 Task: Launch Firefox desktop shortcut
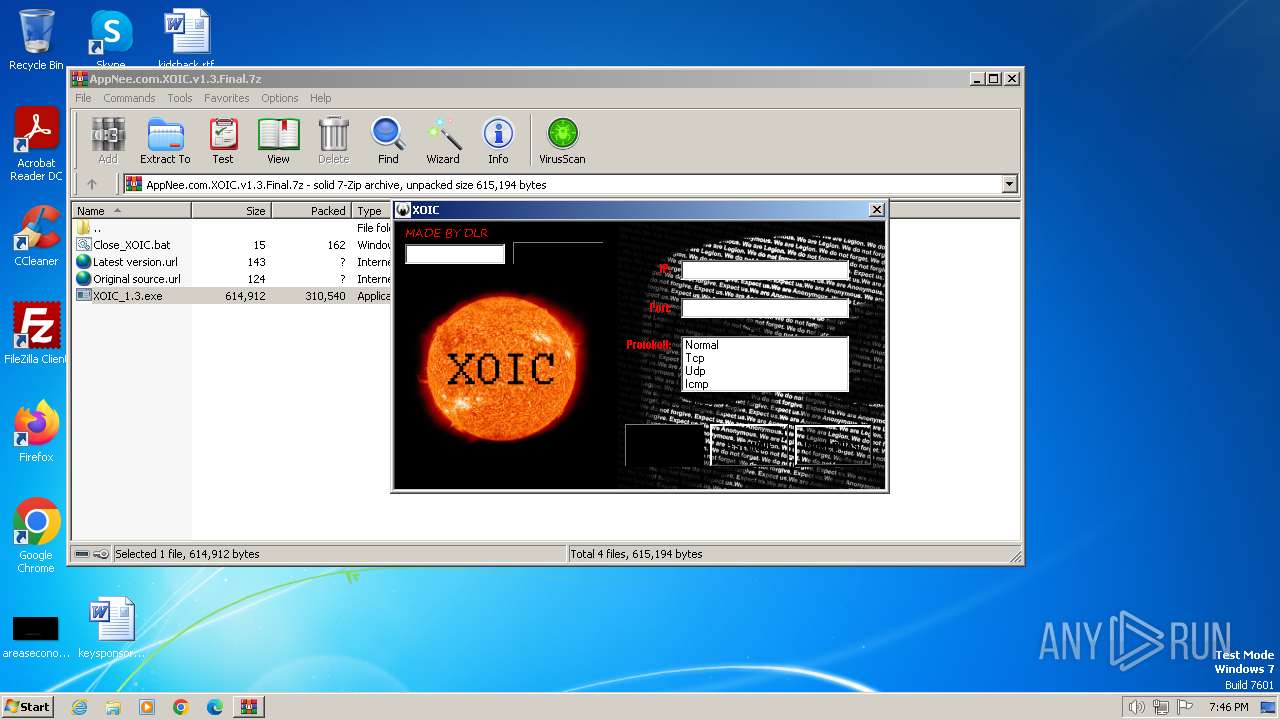tap(36, 432)
